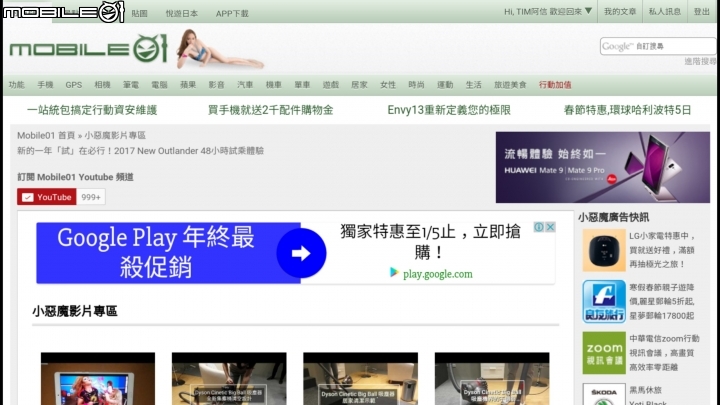720x405 pixels.
Task: Focus the Google custom search field
Action: (x=658, y=46)
